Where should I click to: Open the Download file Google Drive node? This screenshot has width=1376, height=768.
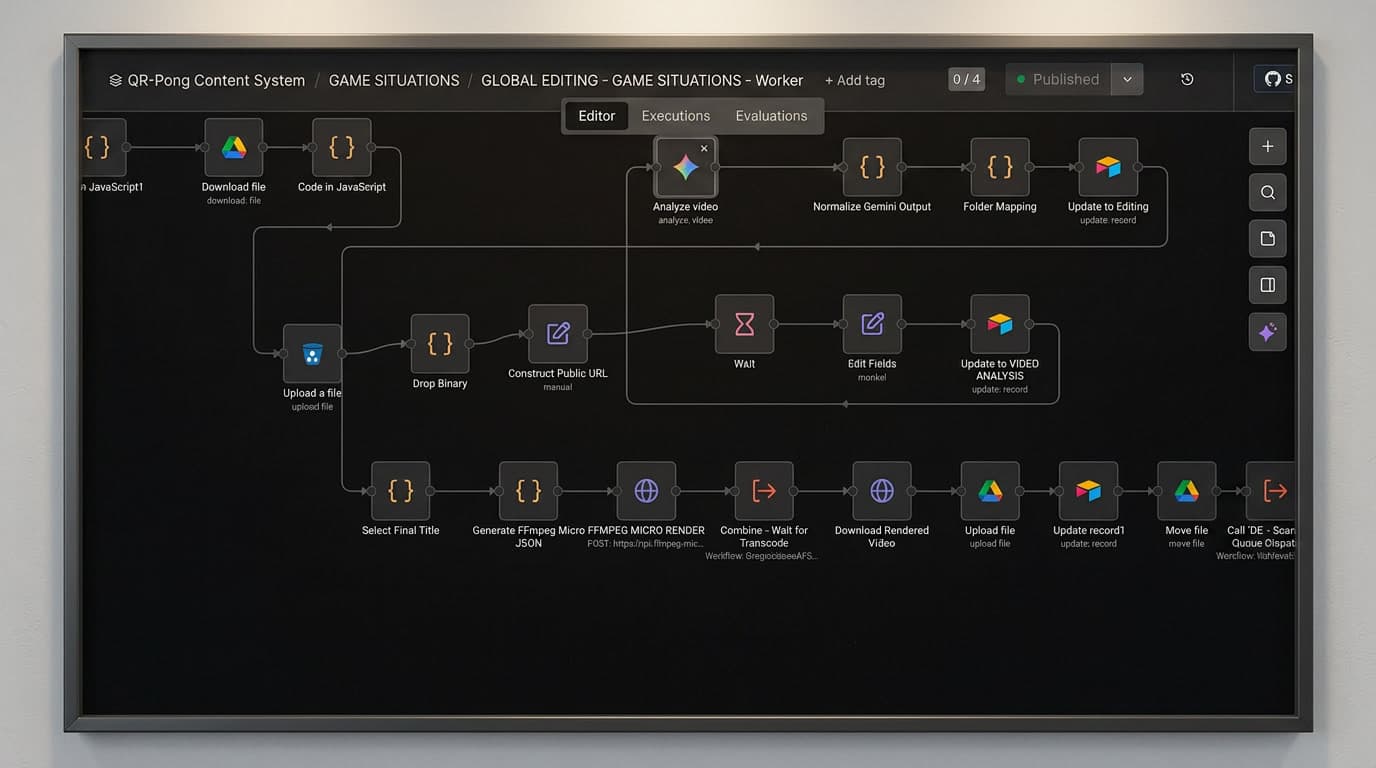tap(233, 146)
